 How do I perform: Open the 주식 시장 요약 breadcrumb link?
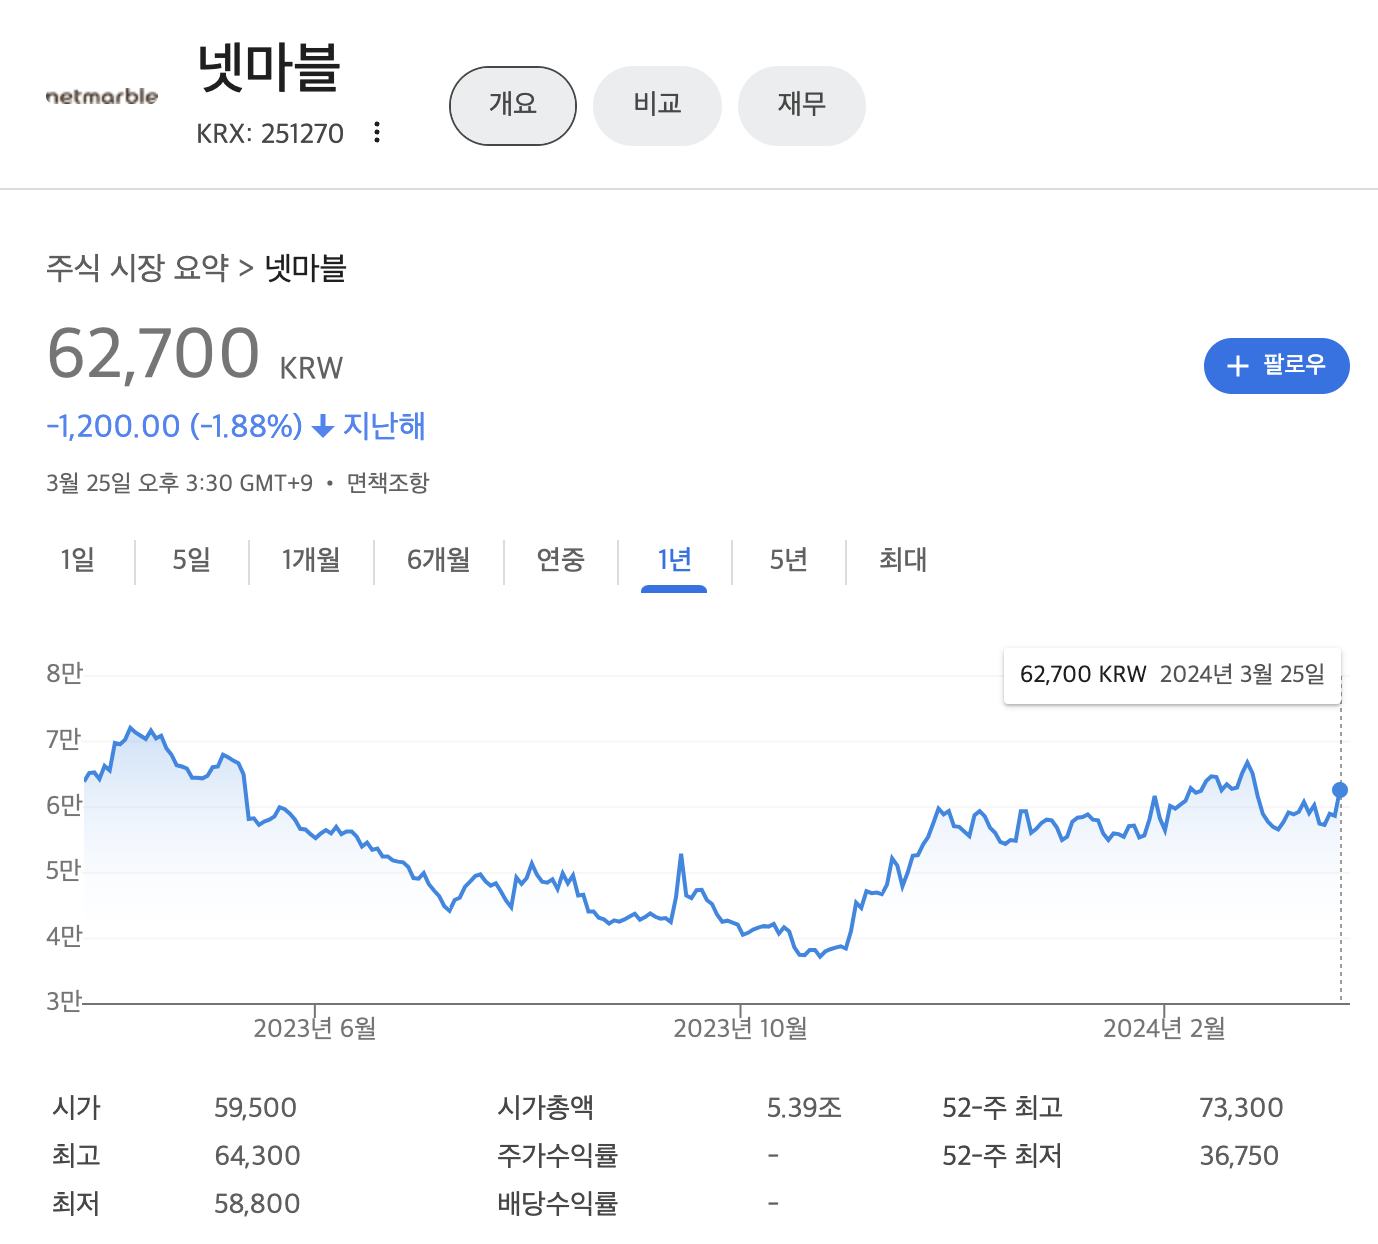[x=138, y=268]
